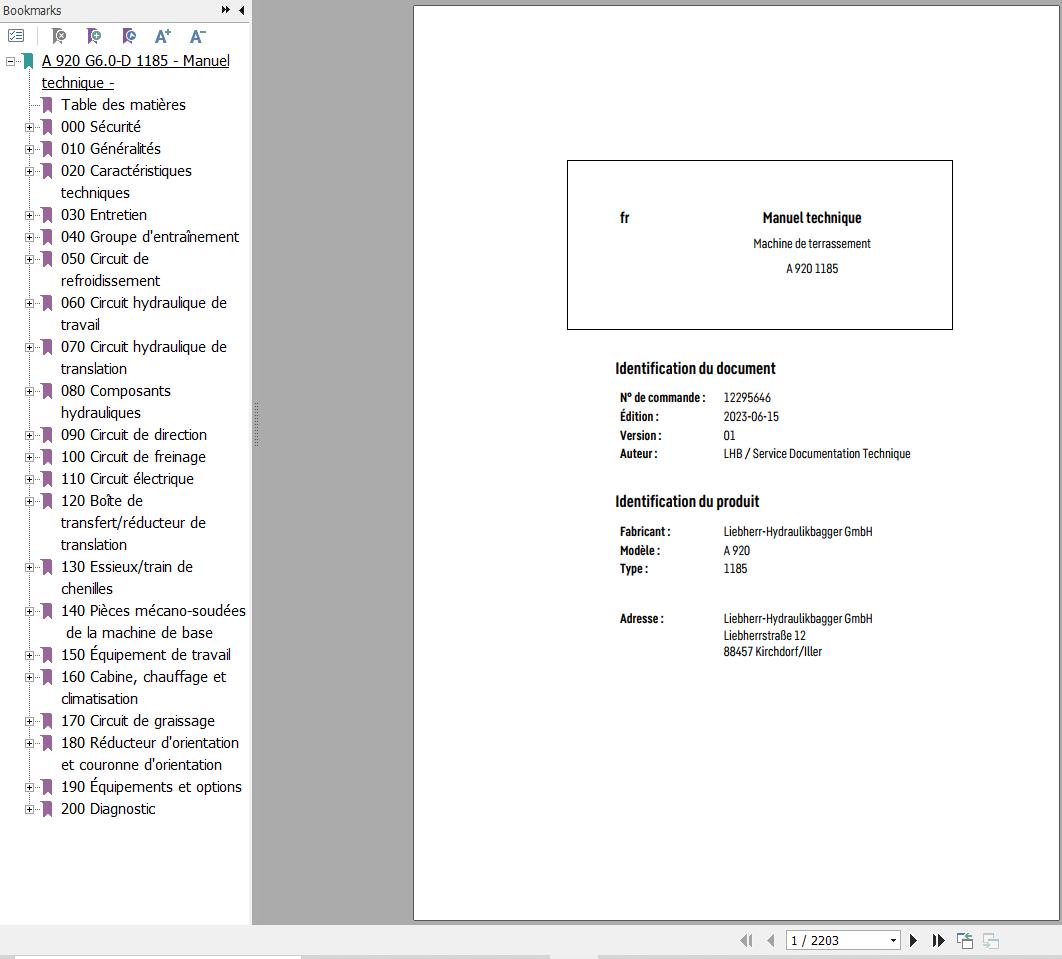Image resolution: width=1062 pixels, height=959 pixels.
Task: Select 070 Circuit hydraulique de translation
Action: [x=144, y=358]
